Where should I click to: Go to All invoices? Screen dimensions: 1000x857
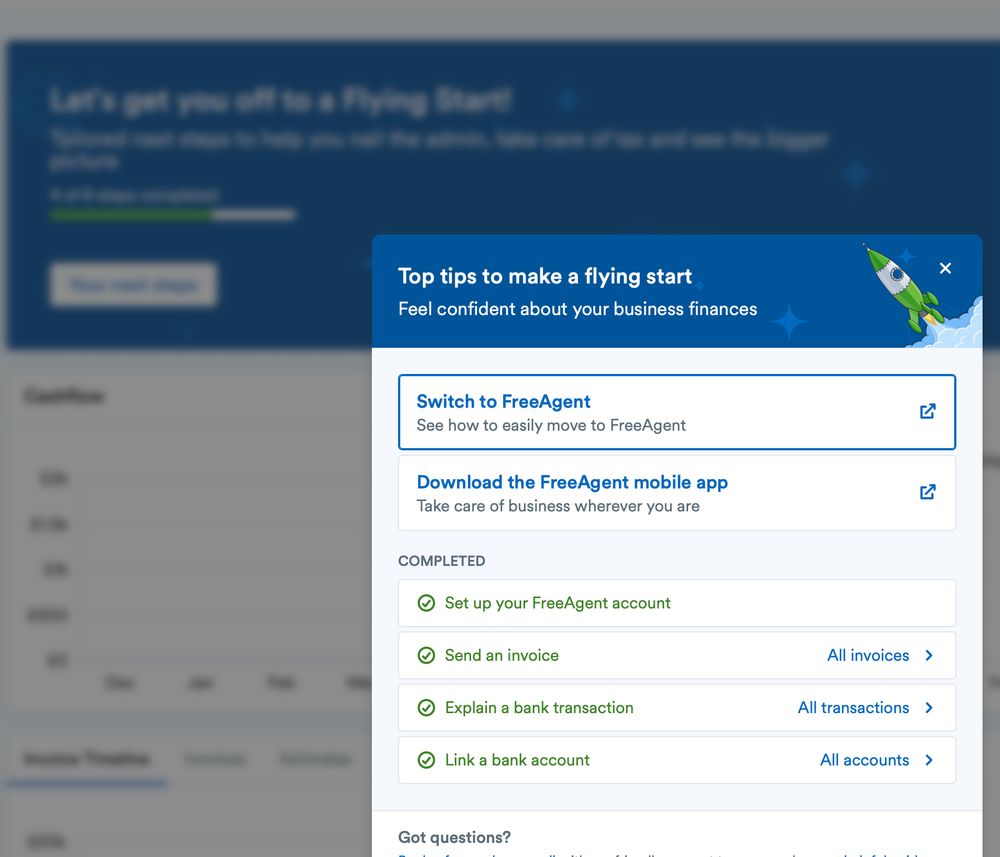(x=868, y=655)
